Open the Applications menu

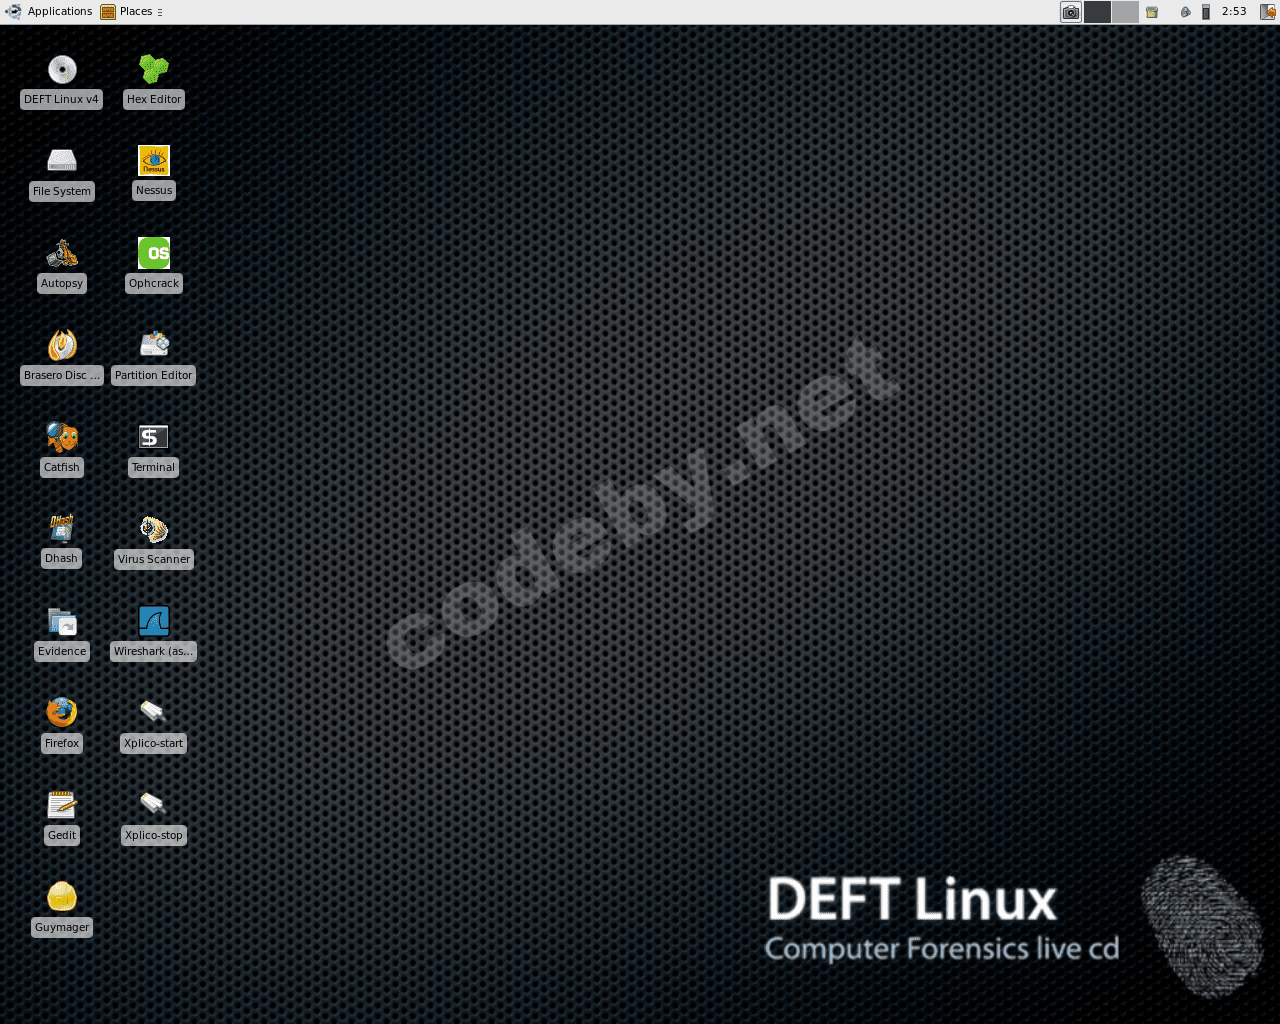click(x=49, y=12)
